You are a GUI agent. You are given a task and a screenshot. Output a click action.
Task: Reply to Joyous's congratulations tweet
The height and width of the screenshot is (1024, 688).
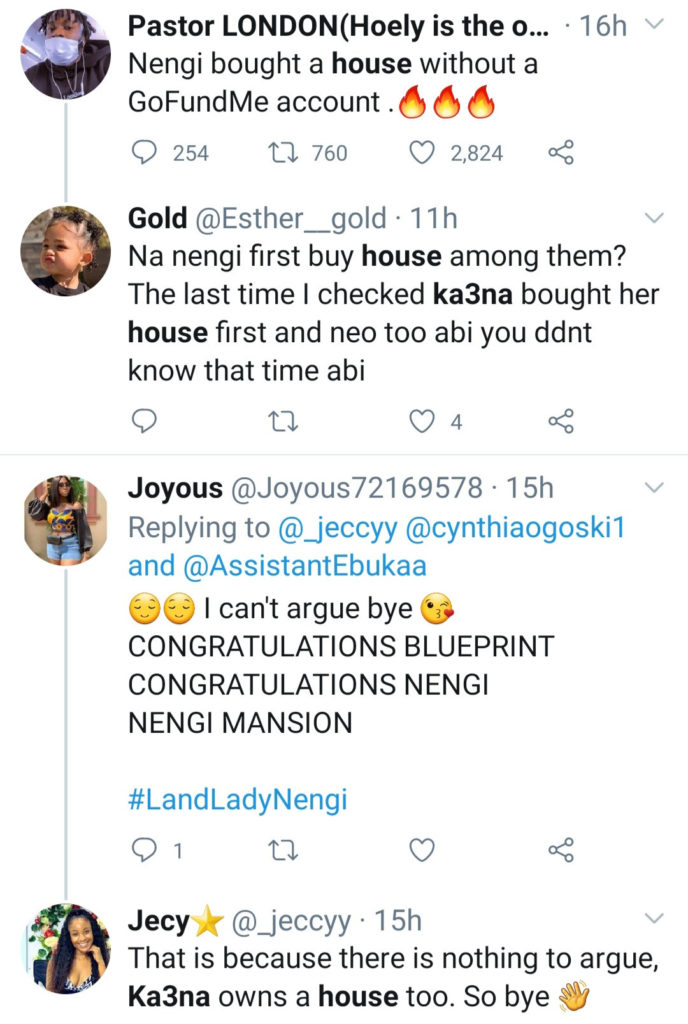tap(145, 851)
